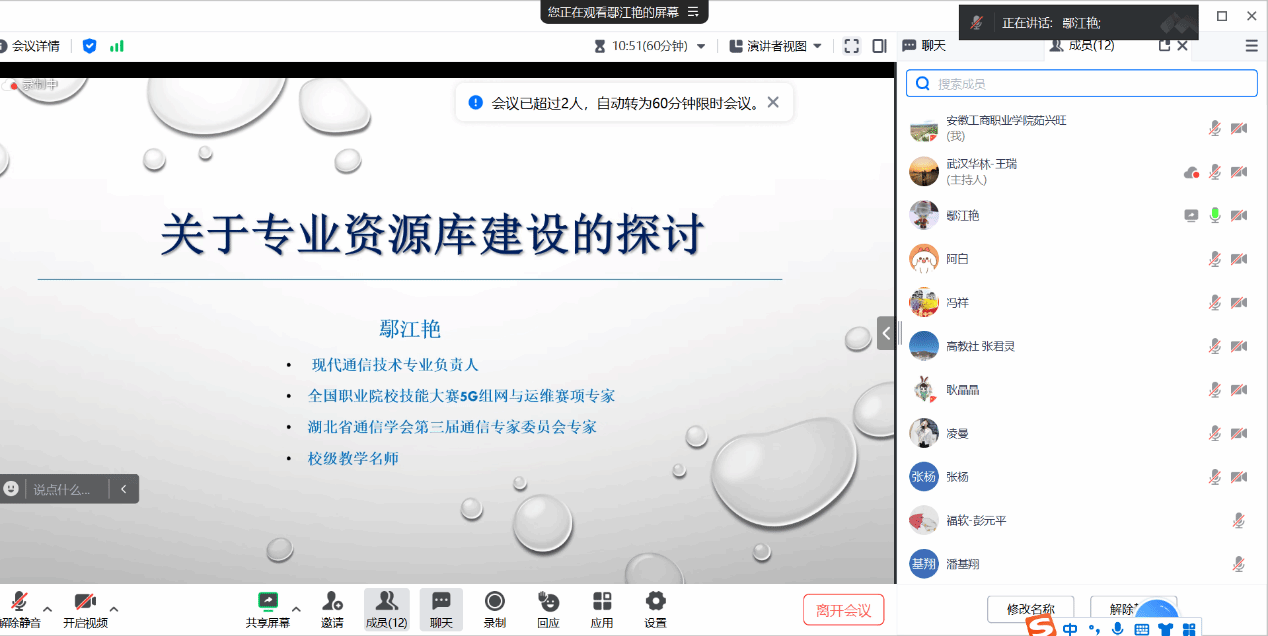
Task: Click the 搜索成员 search field
Action: [1090, 84]
